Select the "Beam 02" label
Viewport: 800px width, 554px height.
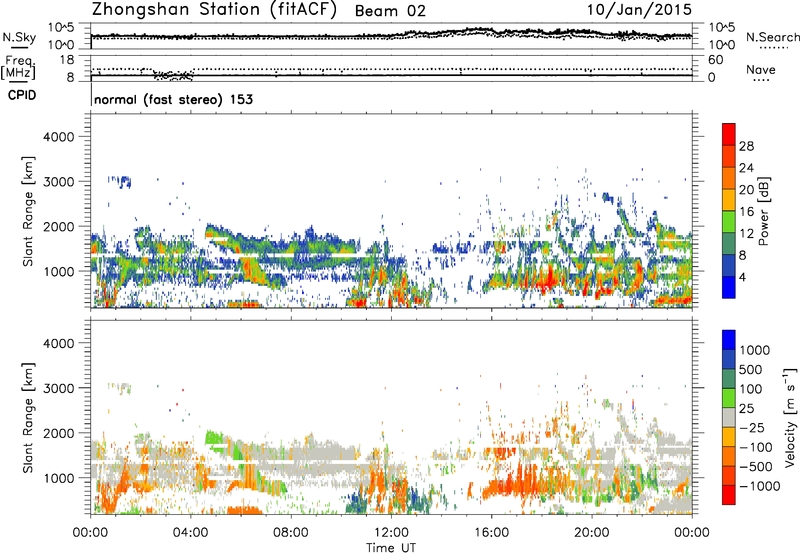(x=390, y=11)
